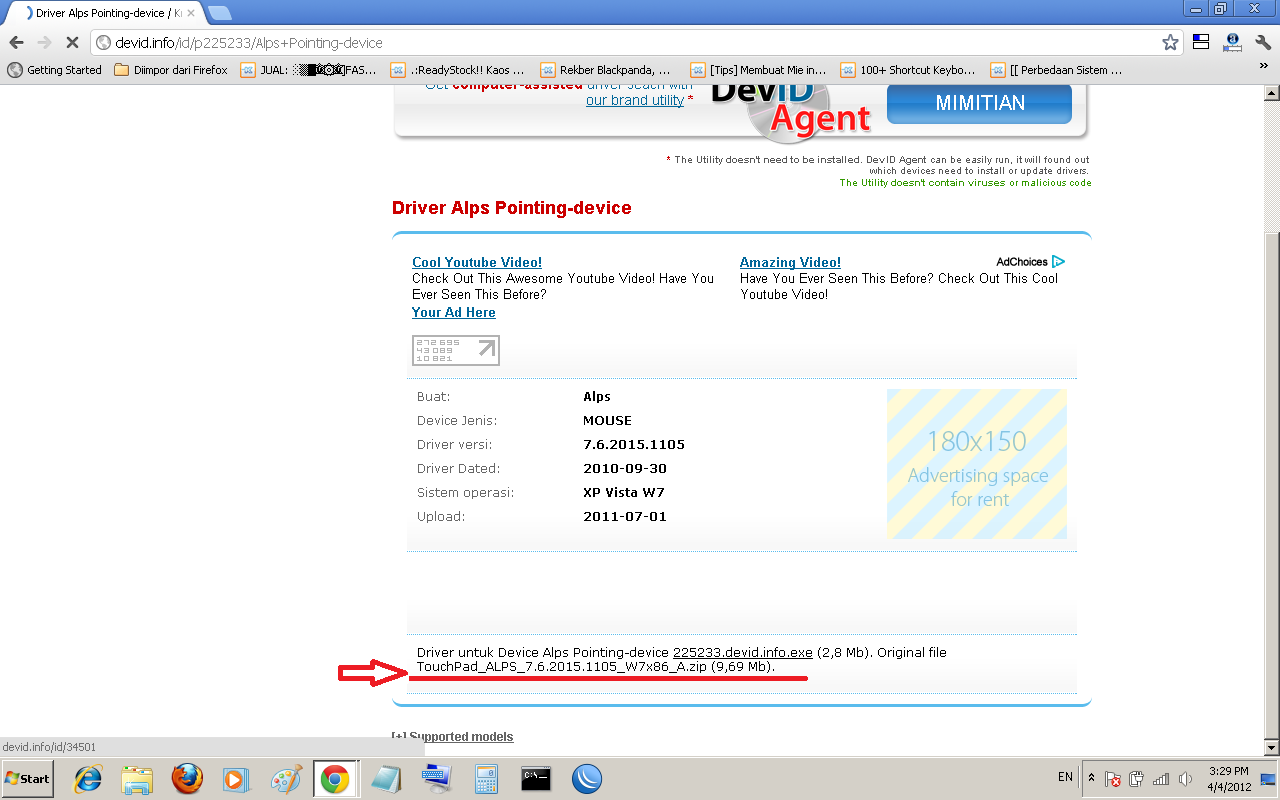Click the network signal tray icon
Image resolution: width=1280 pixels, height=800 pixels.
point(1161,778)
